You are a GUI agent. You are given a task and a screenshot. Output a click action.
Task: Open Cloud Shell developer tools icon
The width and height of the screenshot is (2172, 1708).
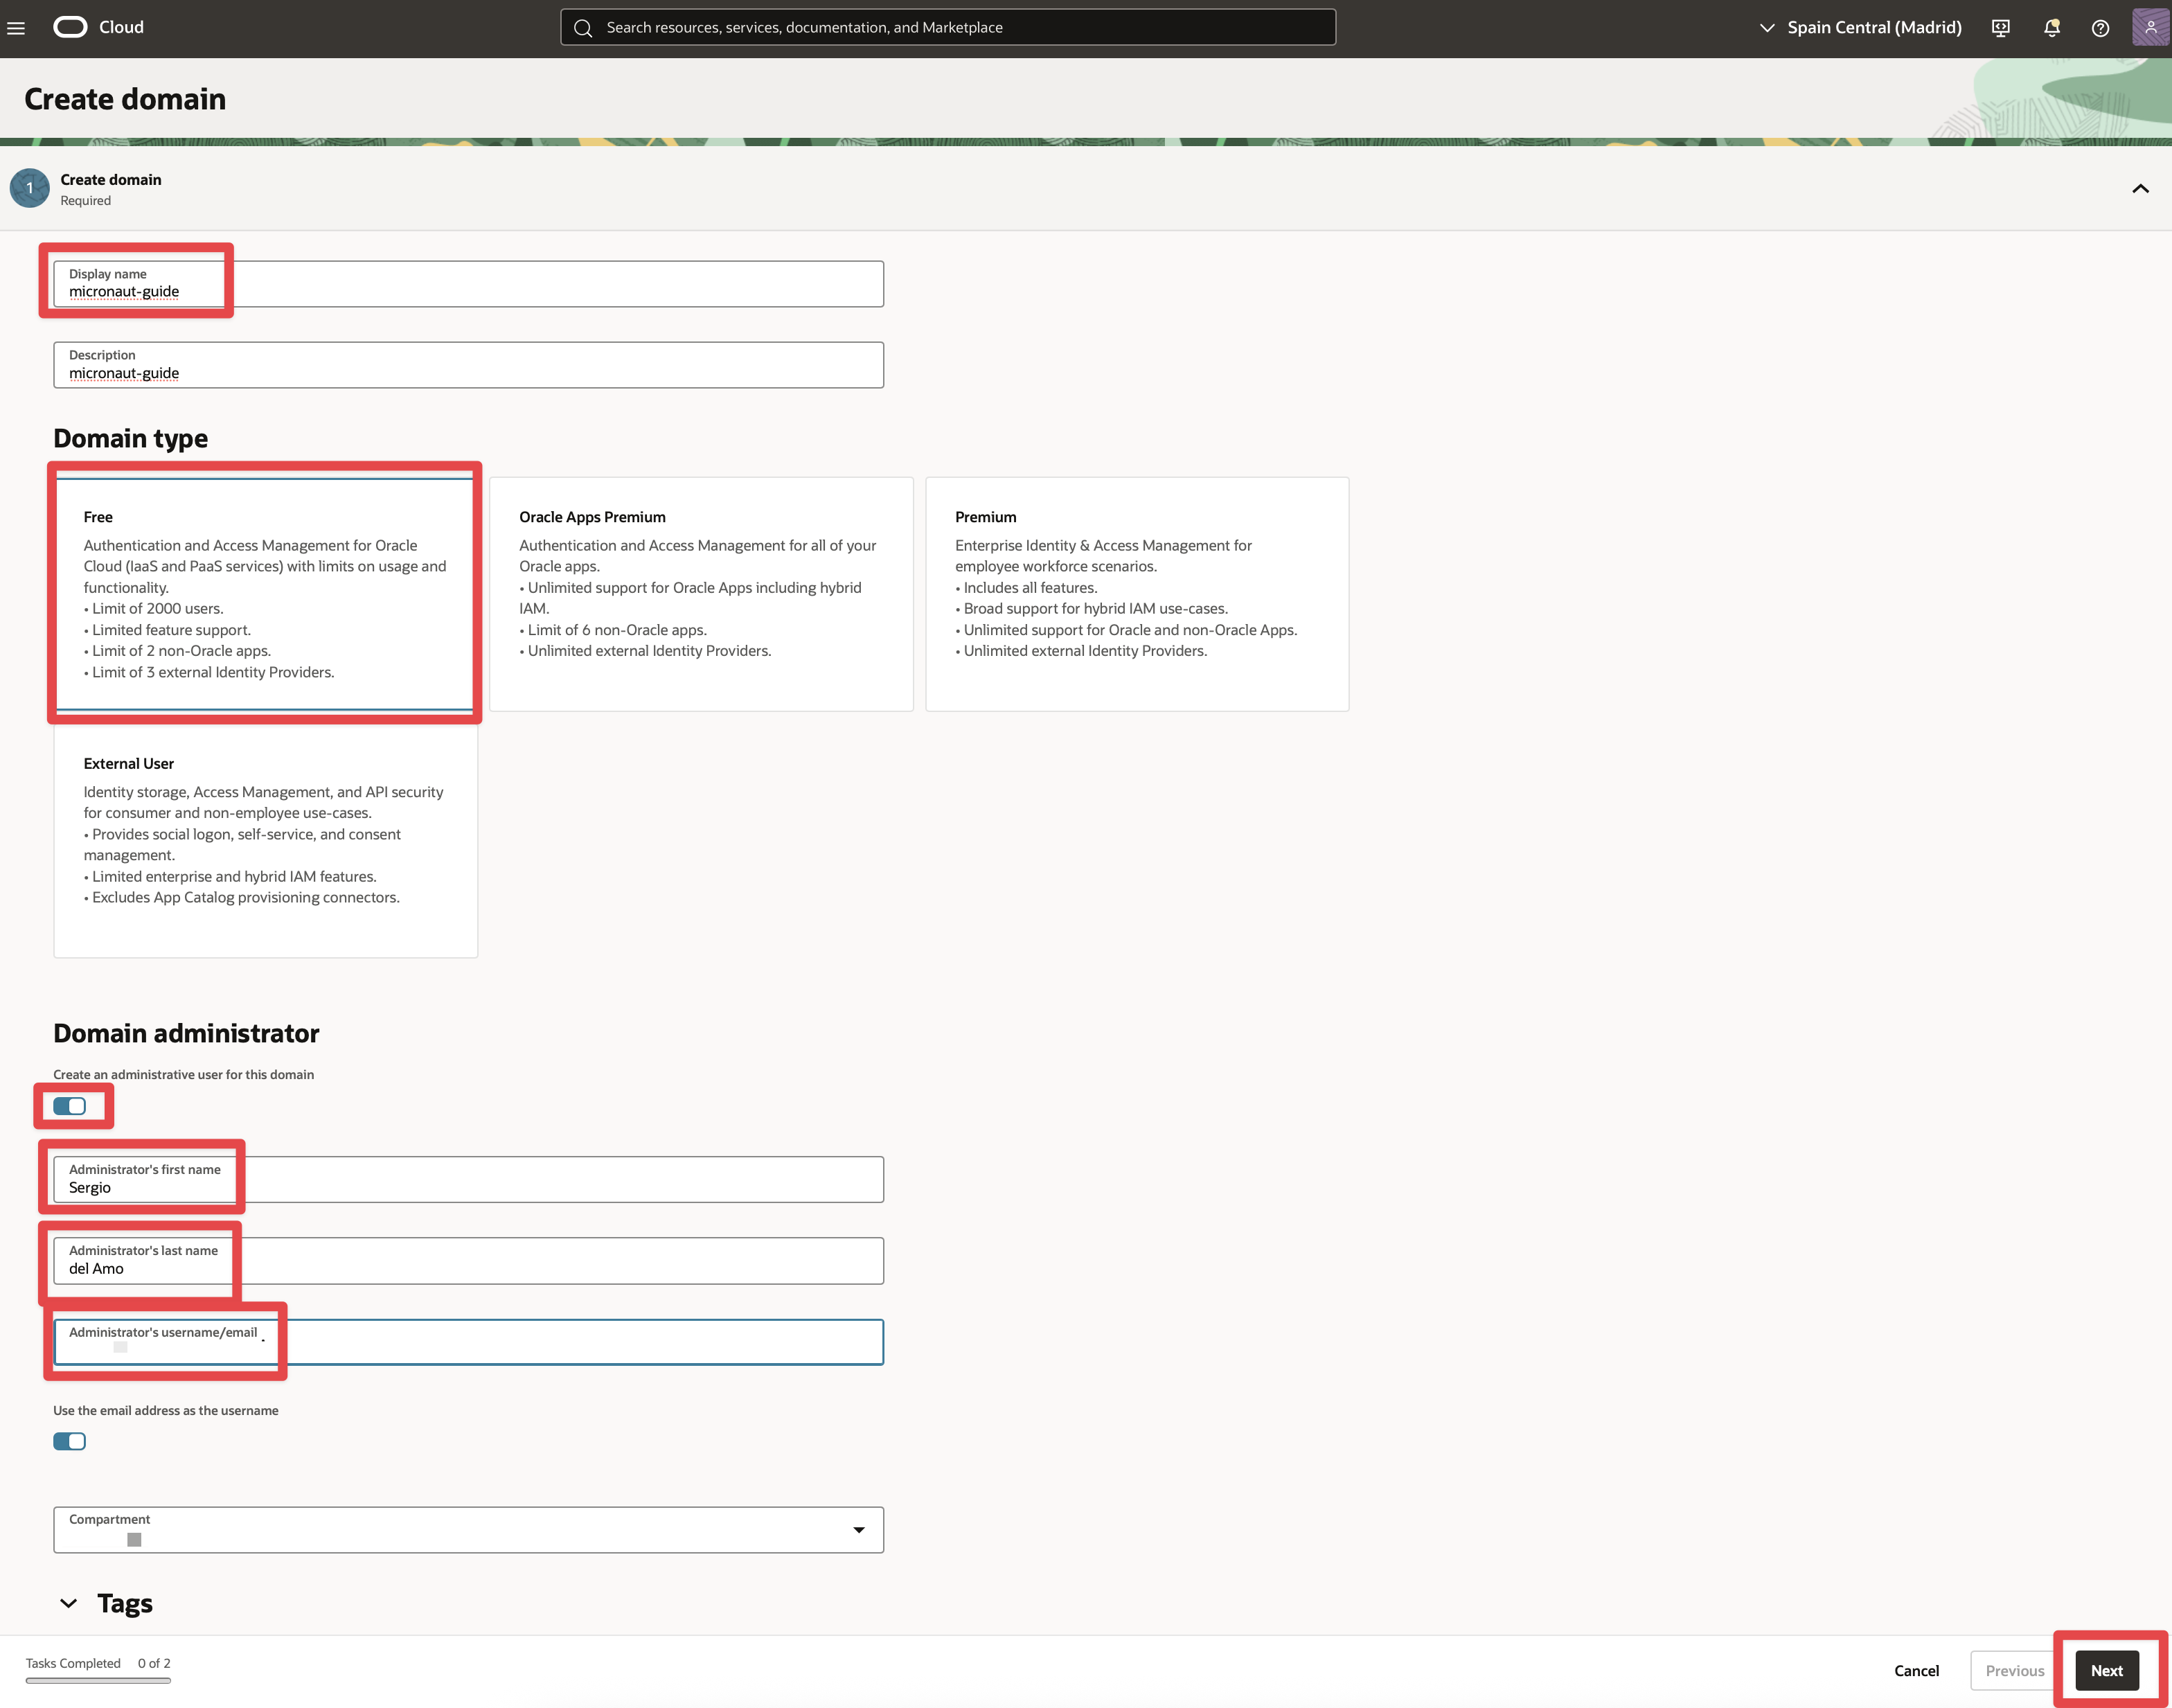point(2000,28)
